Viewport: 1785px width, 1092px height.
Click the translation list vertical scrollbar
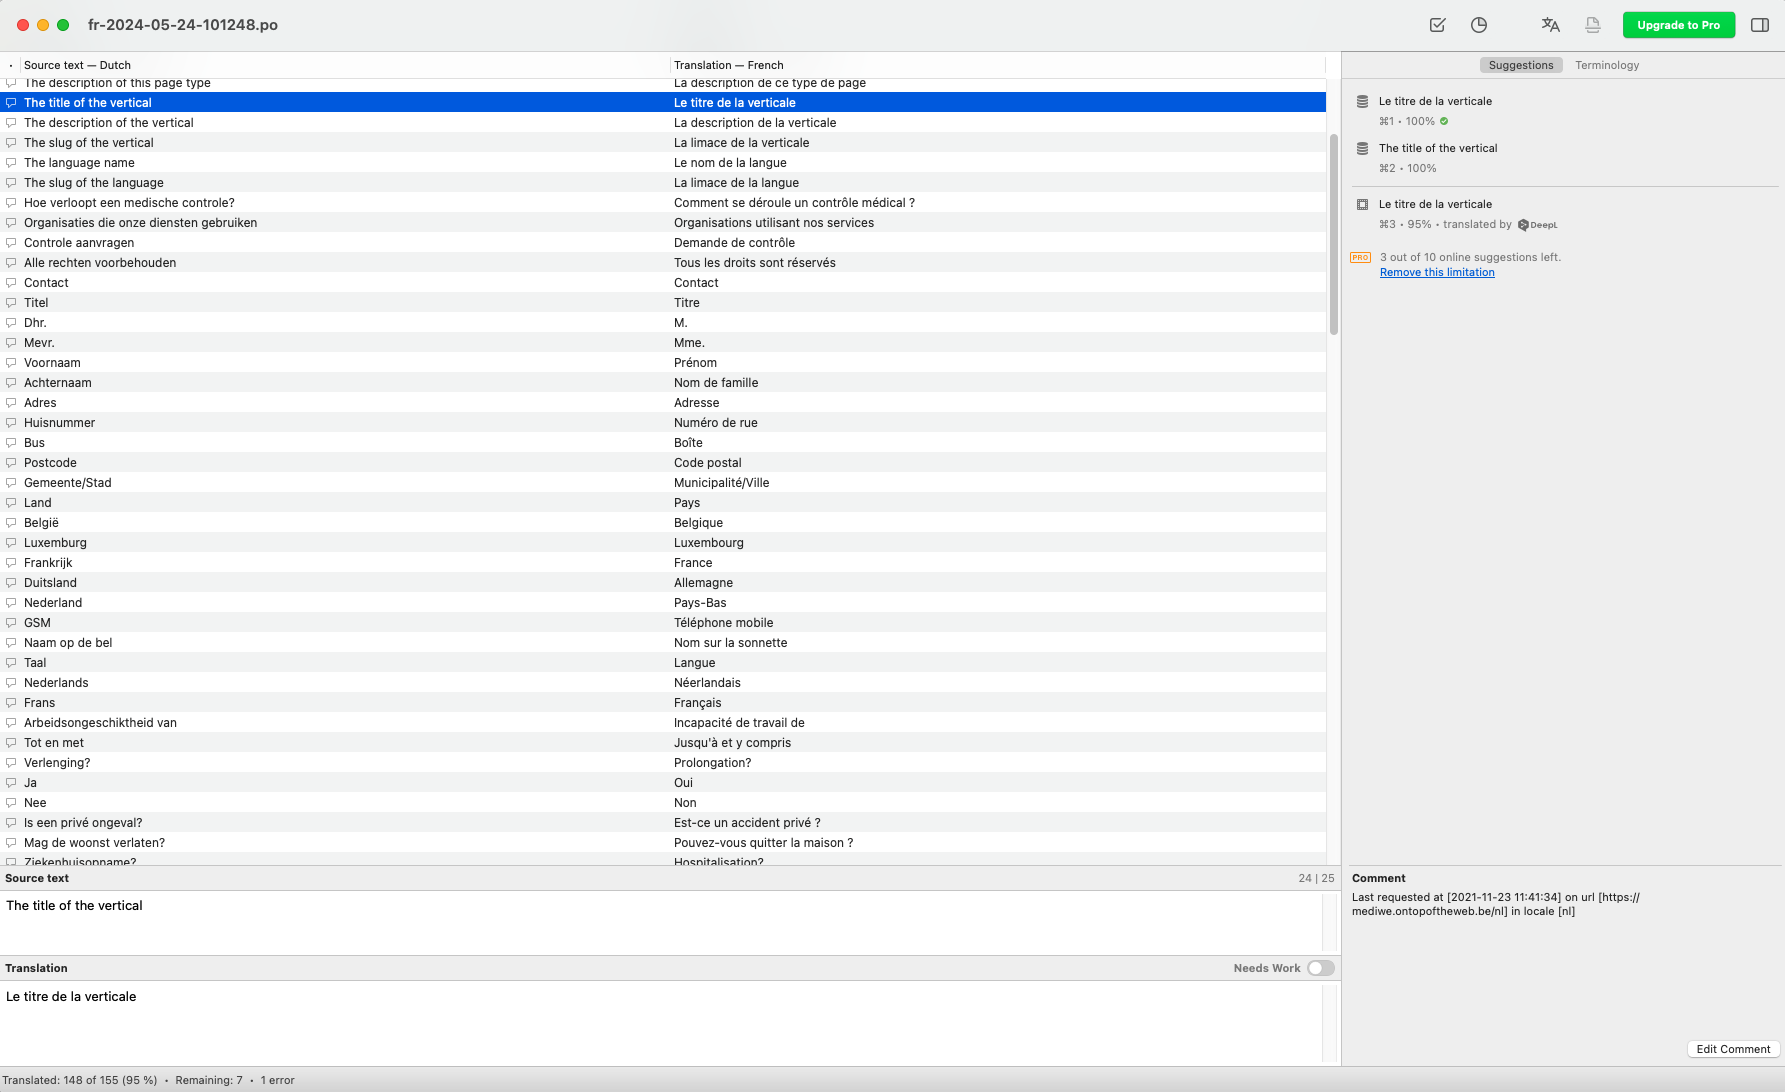coord(1333,235)
